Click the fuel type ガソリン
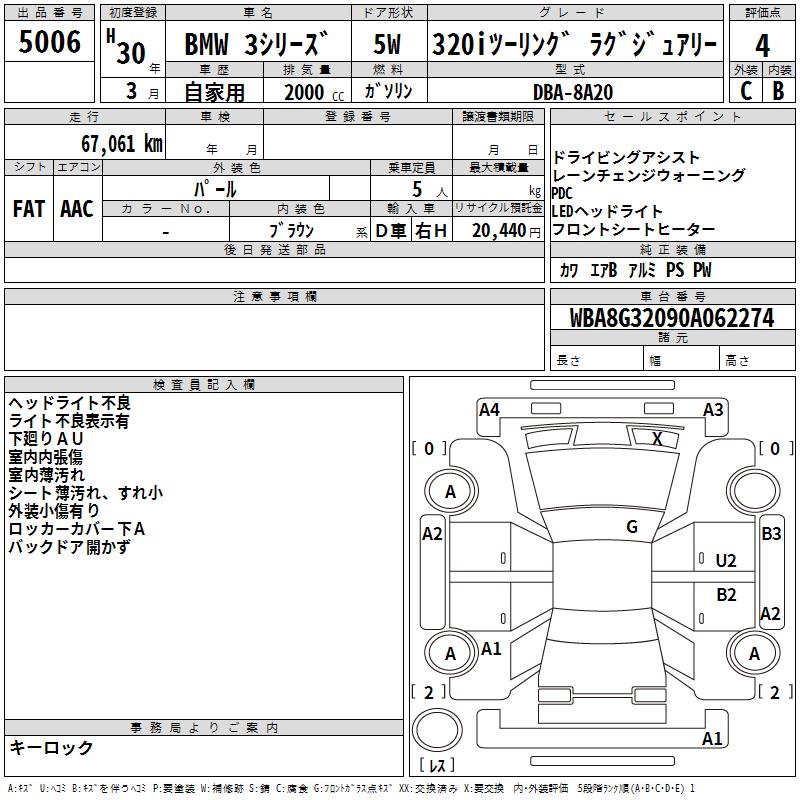The height and width of the screenshot is (800, 800). pos(388,91)
